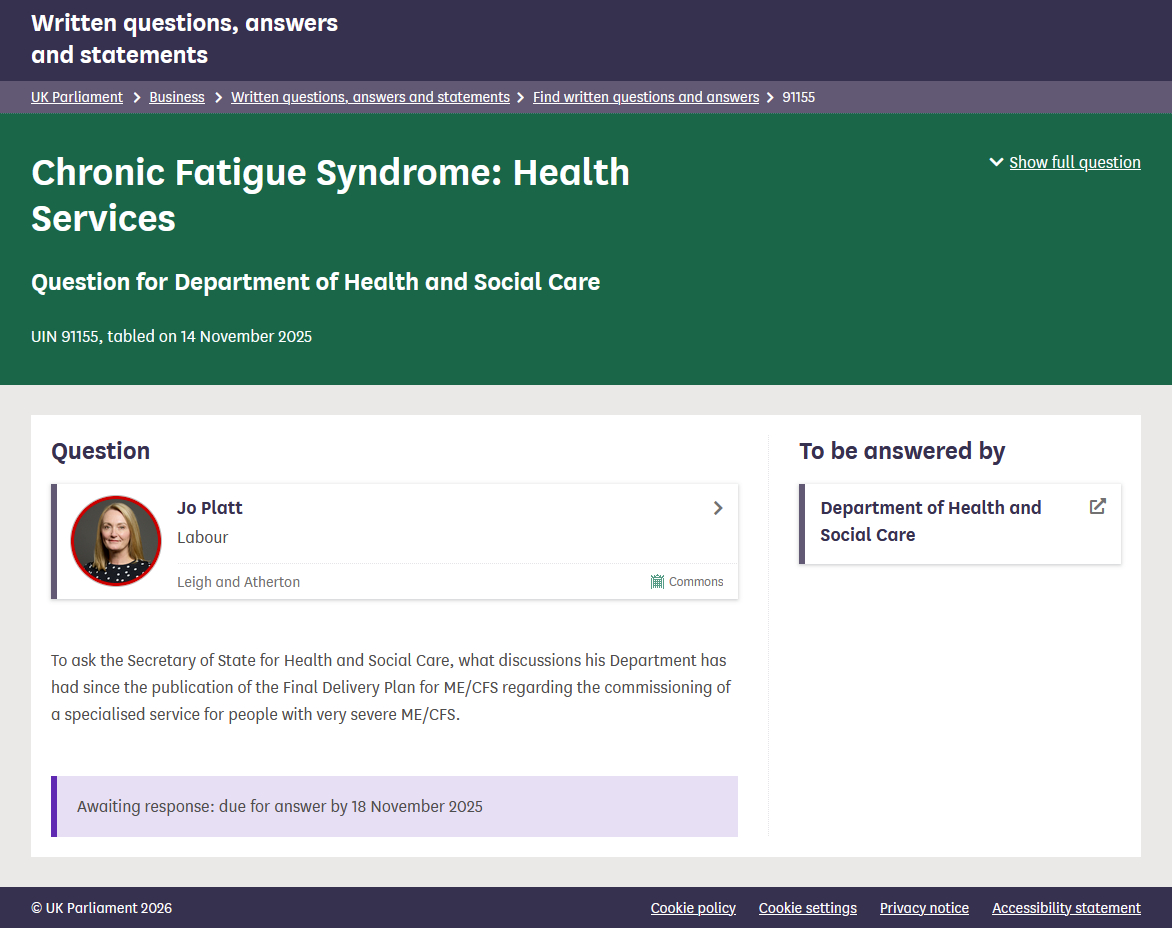
Task: Open Department of Health and Social Care card
Action: pyautogui.click(x=930, y=521)
